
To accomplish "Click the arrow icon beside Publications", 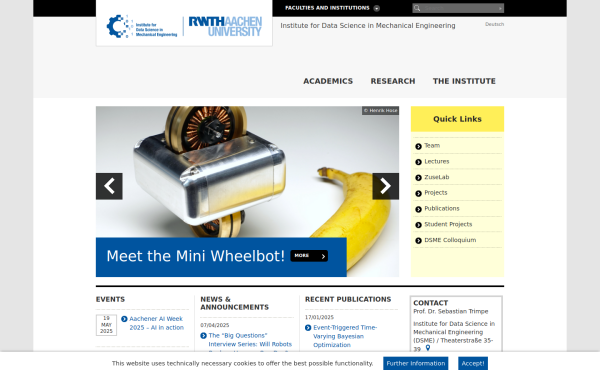I will [x=418, y=209].
